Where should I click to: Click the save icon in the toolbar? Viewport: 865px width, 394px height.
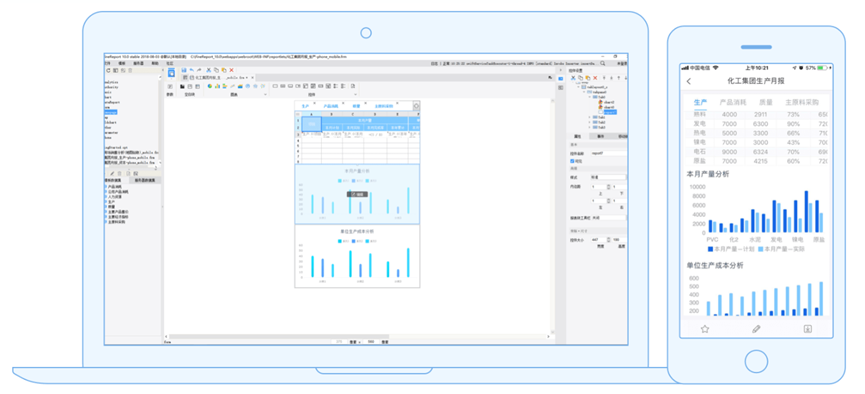[x=184, y=70]
